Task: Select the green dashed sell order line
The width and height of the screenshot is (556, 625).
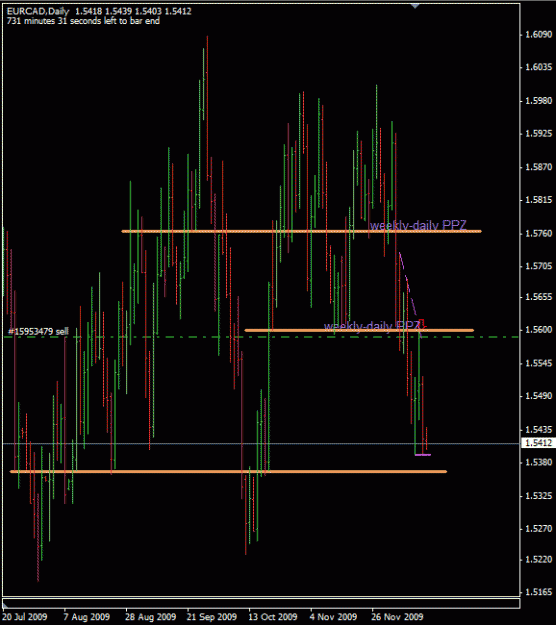Action: [261, 337]
